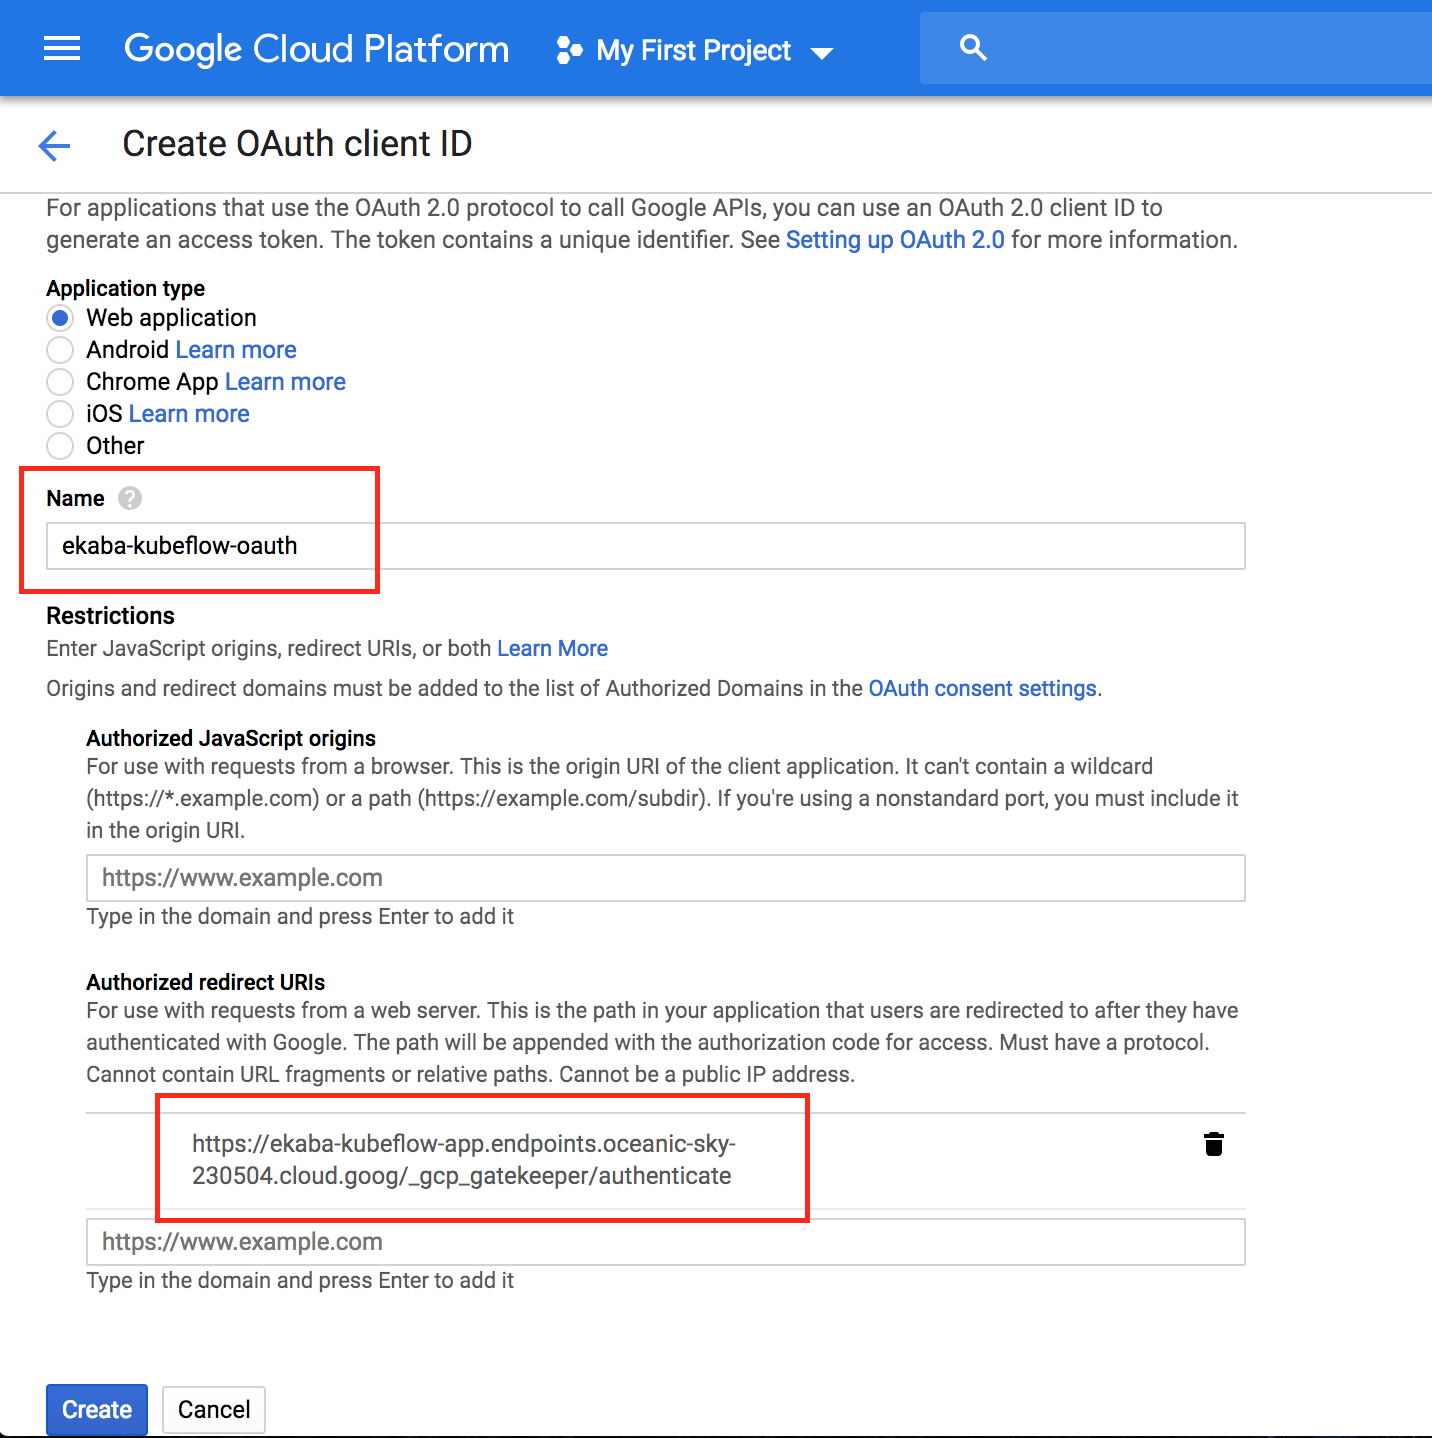Screen dimensions: 1432x1438
Task: Click the Authorized redirect URIs heading
Action: (206, 982)
